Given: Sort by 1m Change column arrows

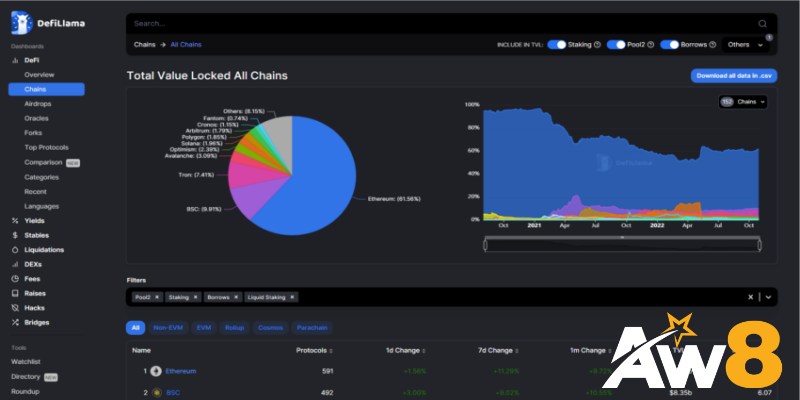Looking at the screenshot, I should click(x=609, y=351).
